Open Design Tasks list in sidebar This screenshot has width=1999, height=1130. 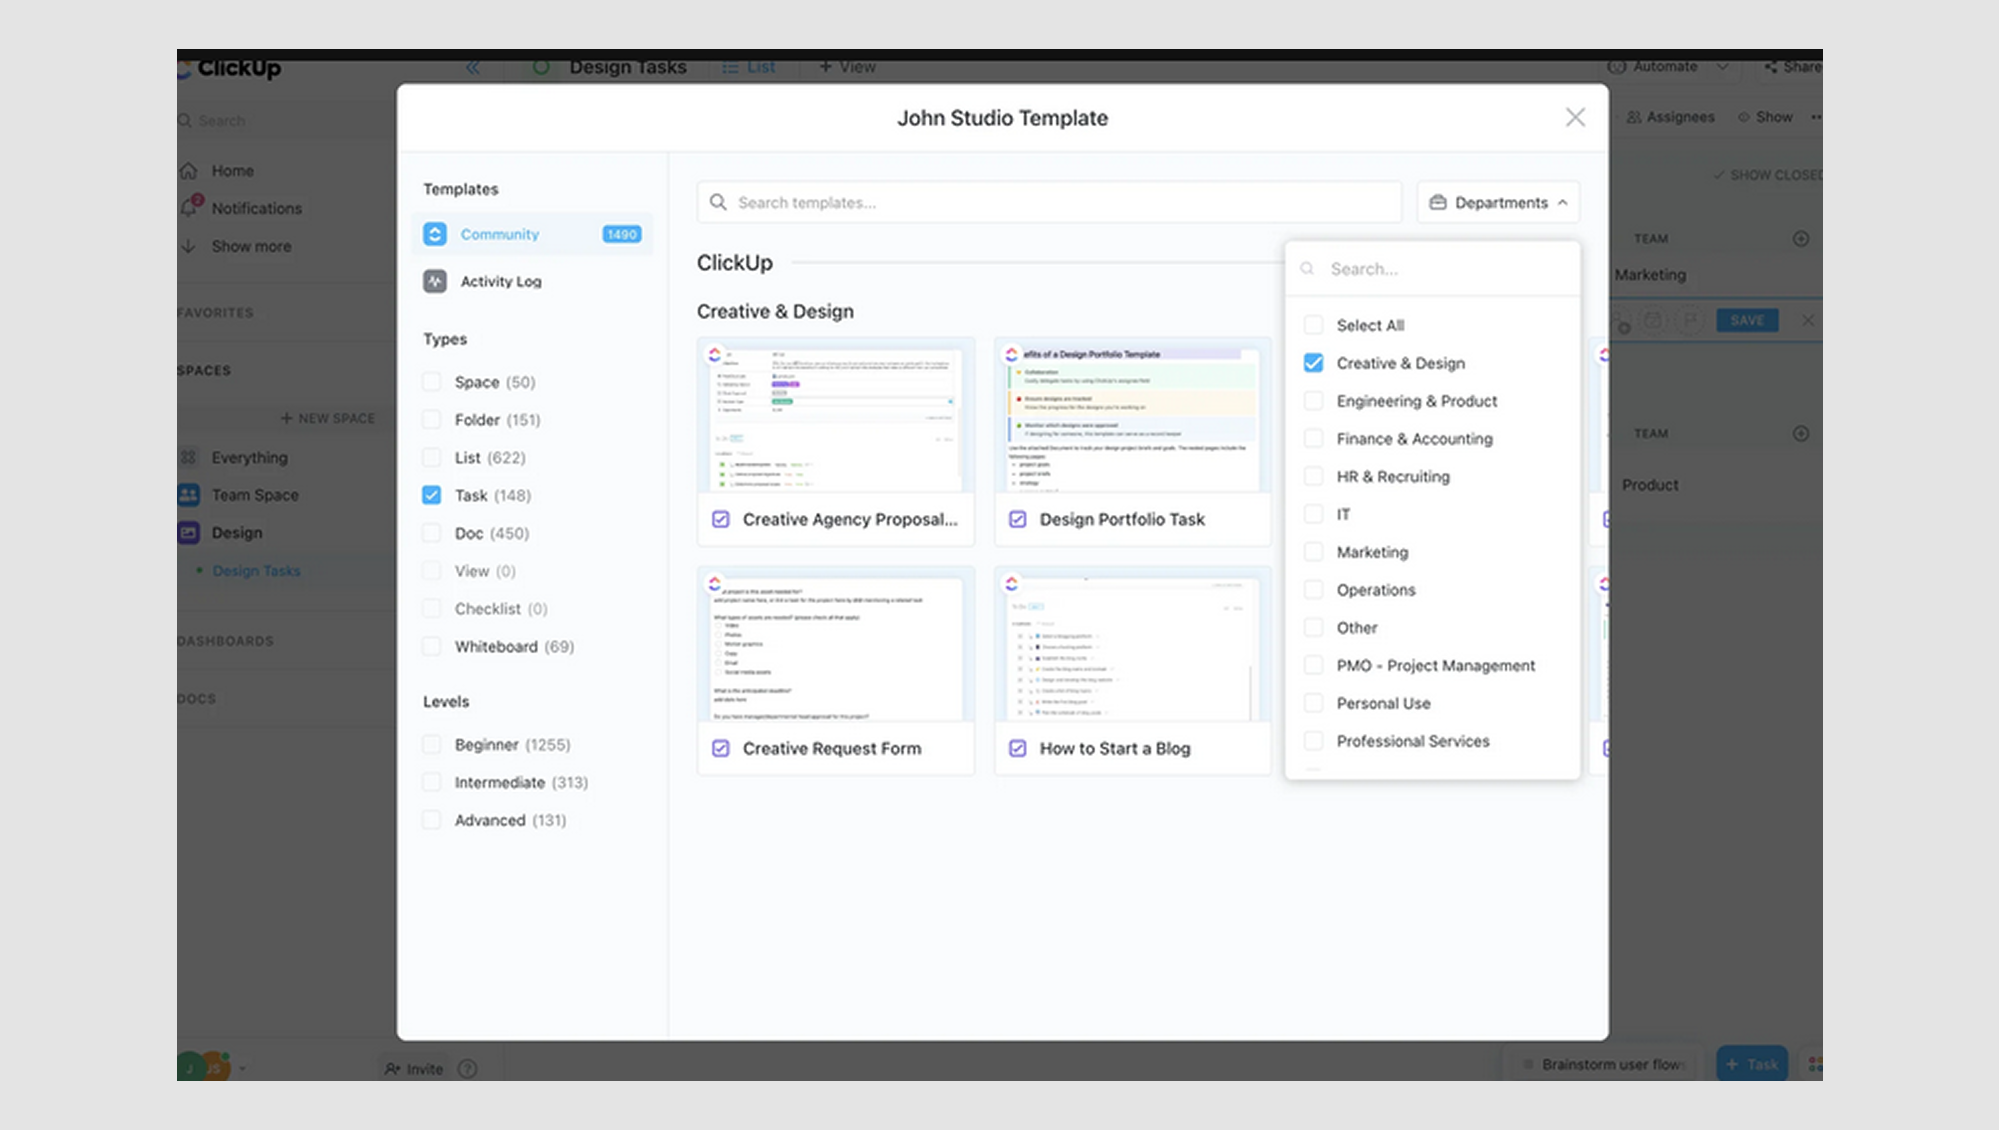tap(256, 571)
